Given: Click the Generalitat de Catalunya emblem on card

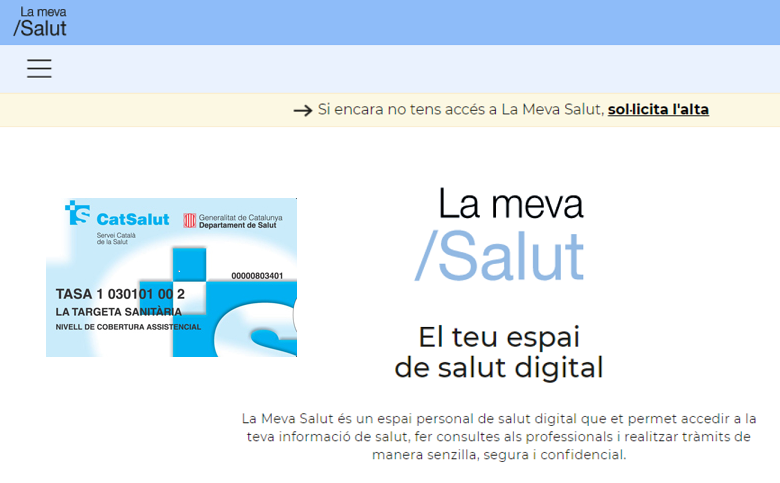Looking at the screenshot, I should tap(190, 220).
